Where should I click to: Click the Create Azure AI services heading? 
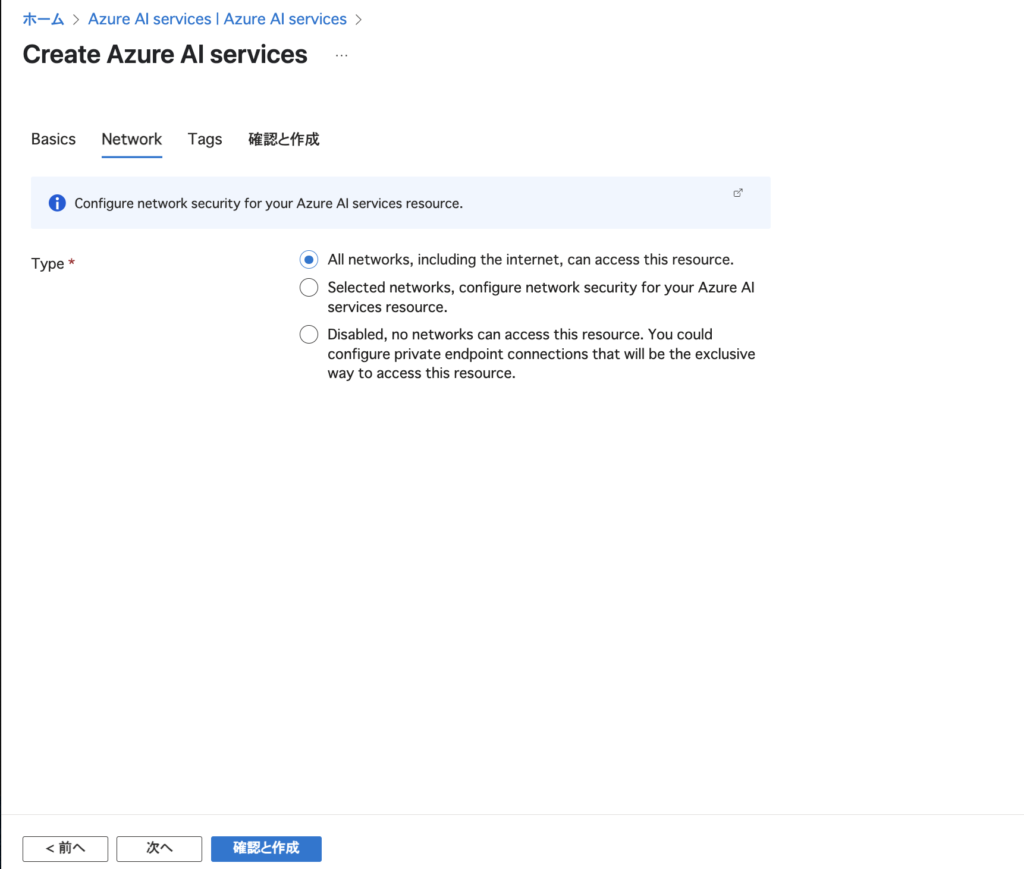tap(165, 54)
